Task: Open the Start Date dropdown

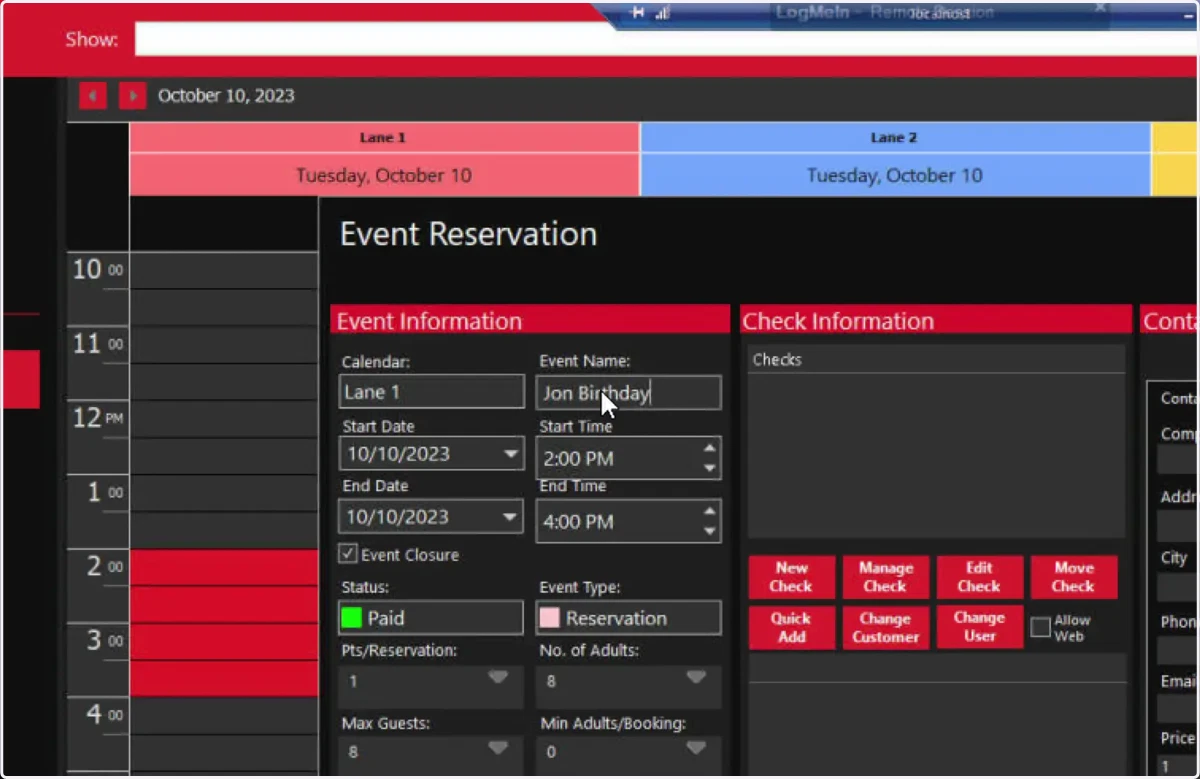Action: click(511, 454)
